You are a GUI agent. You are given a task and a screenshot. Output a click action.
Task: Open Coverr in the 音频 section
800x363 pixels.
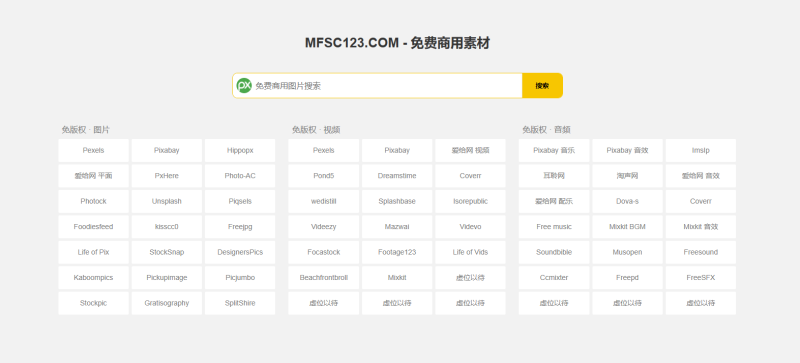click(701, 202)
